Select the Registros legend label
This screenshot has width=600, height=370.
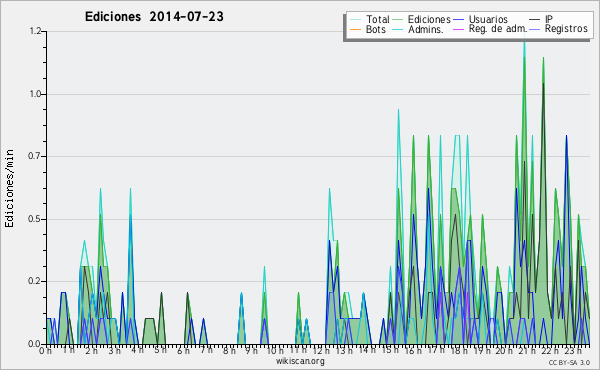point(566,29)
